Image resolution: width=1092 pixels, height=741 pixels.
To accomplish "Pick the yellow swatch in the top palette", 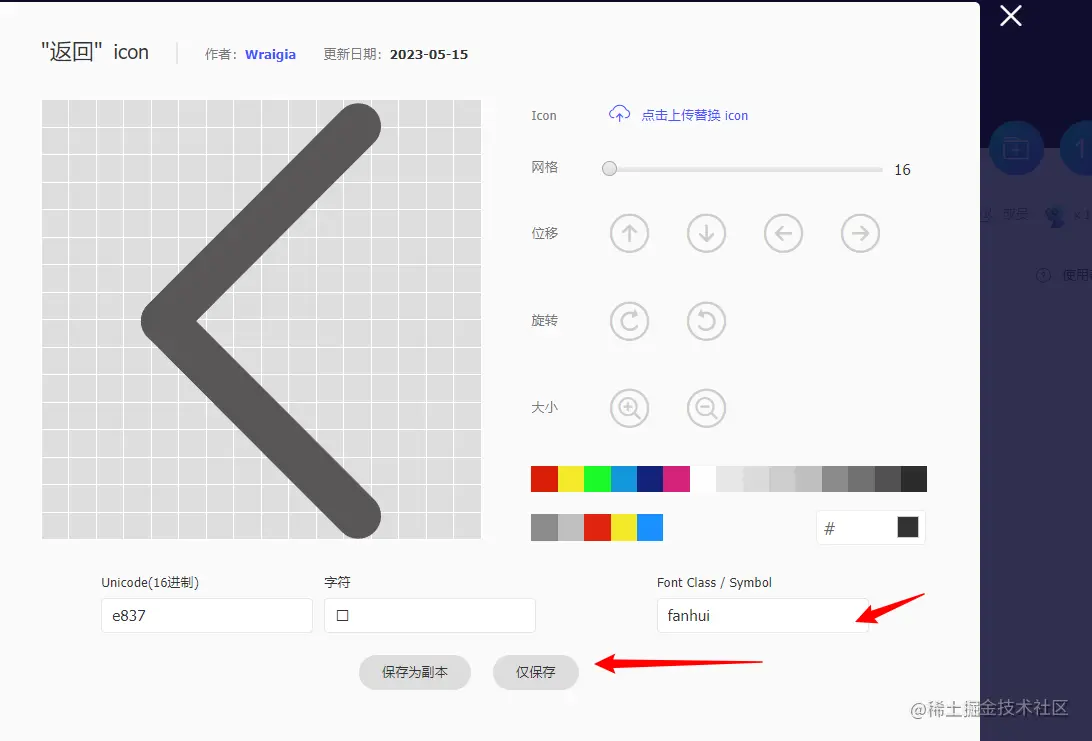I will [x=570, y=479].
